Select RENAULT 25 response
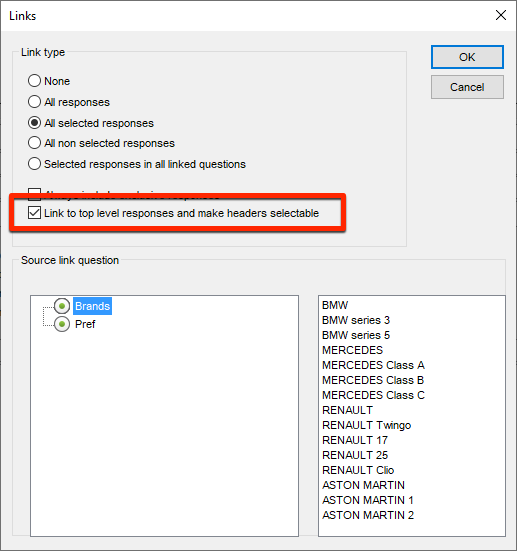517x551 pixels. tap(355, 455)
